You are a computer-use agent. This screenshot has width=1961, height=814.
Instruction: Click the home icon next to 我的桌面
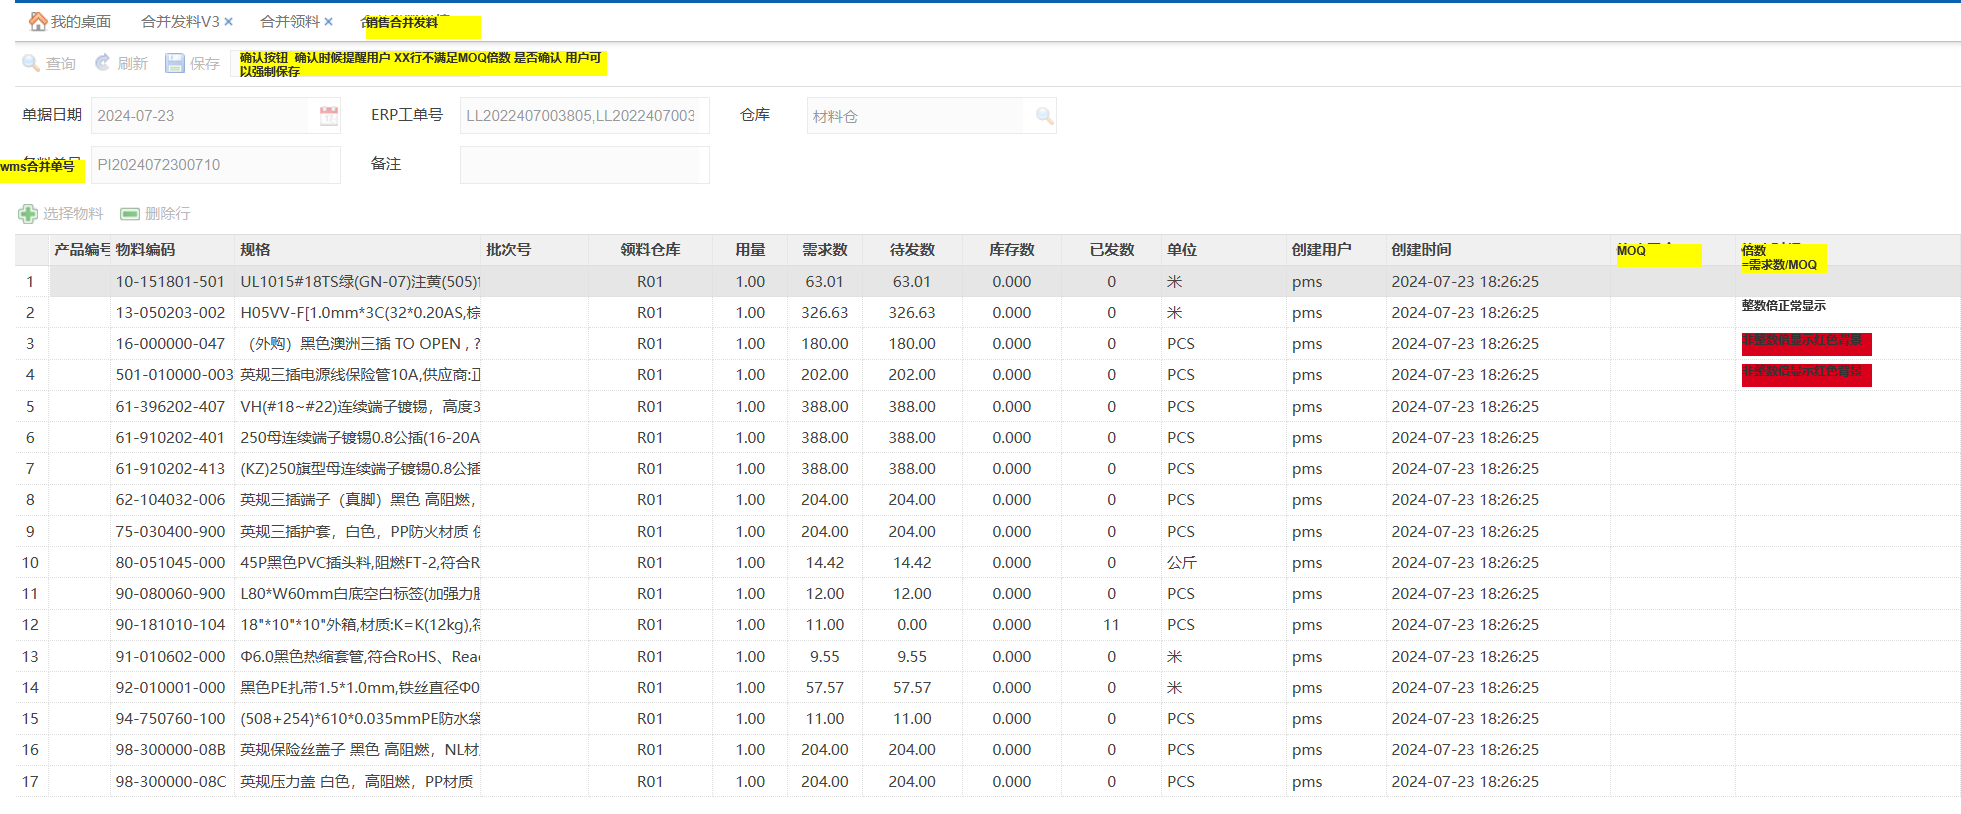[x=38, y=21]
